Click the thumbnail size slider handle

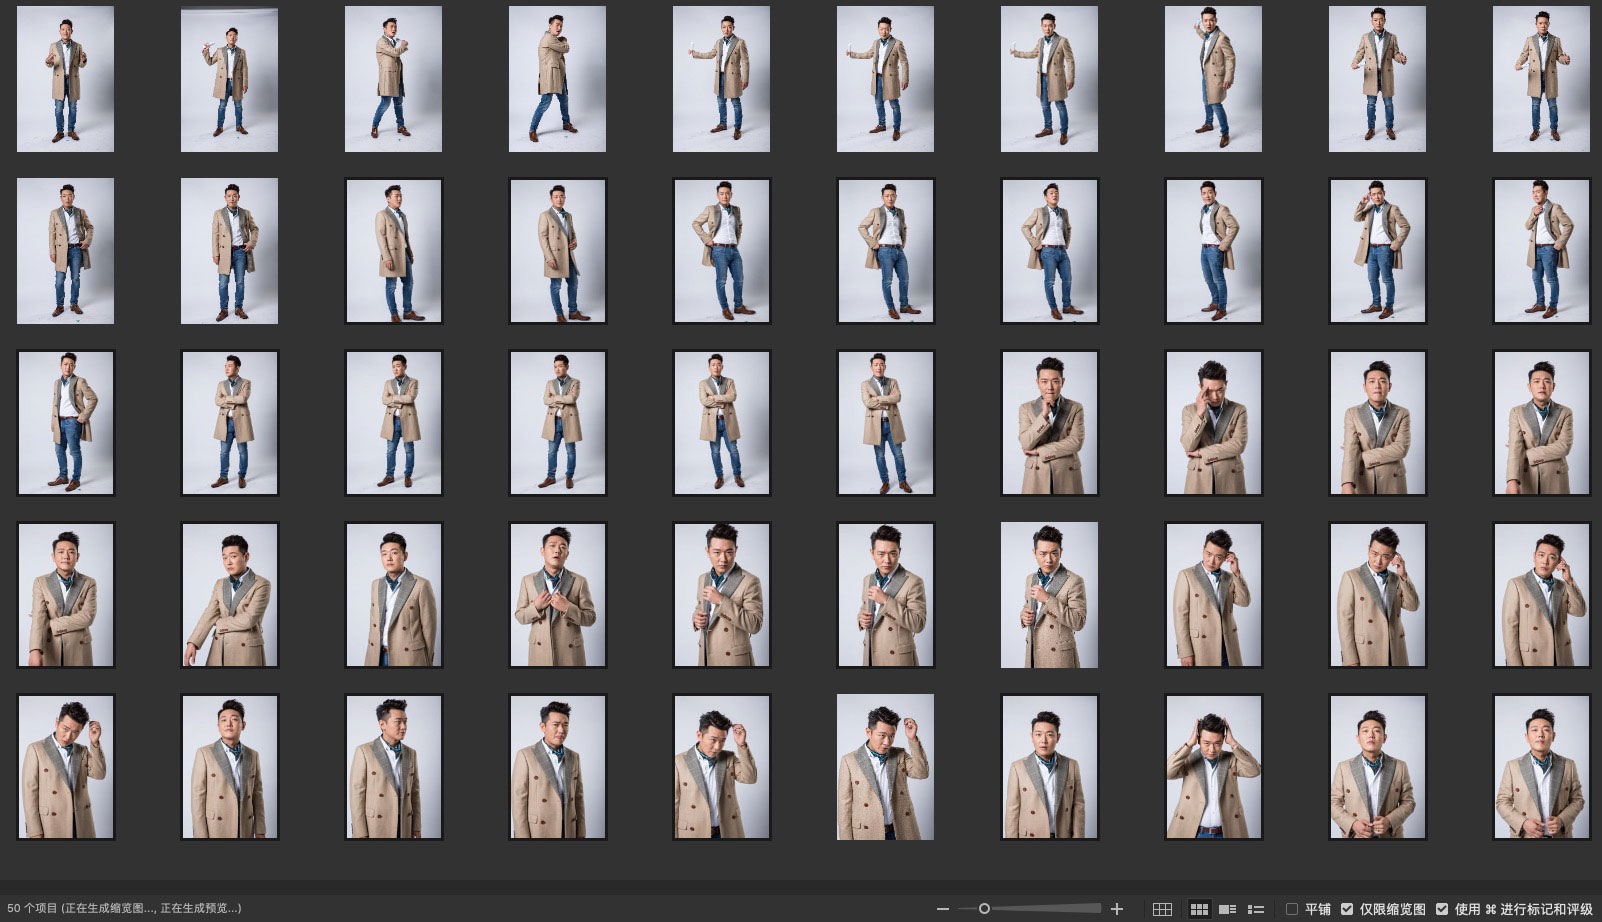tap(984, 909)
